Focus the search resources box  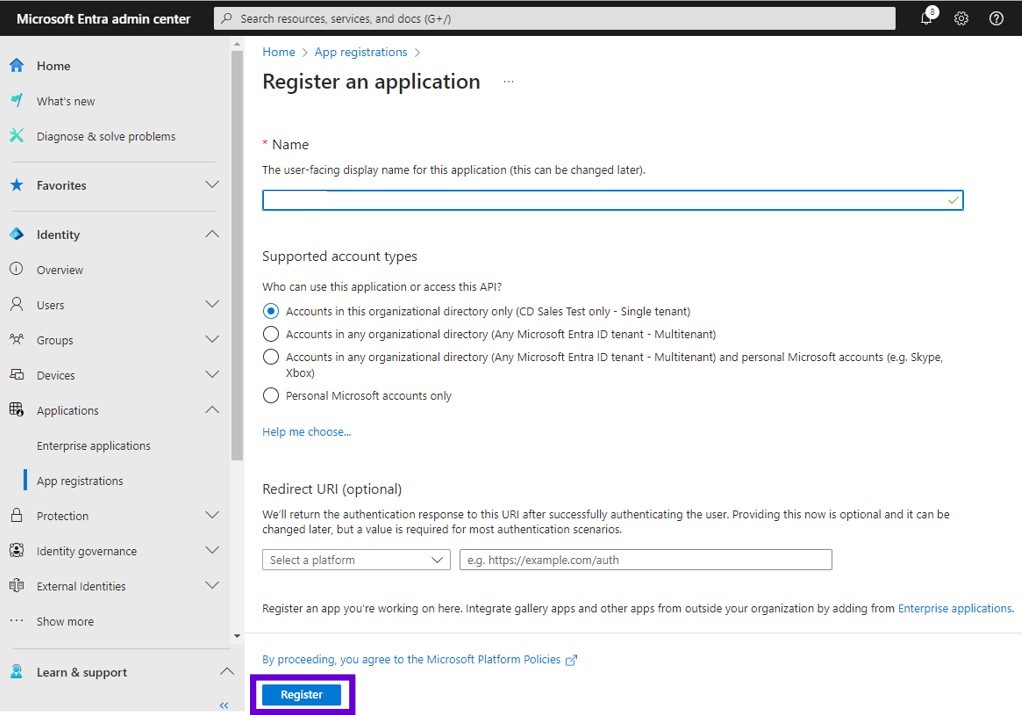click(x=554, y=18)
